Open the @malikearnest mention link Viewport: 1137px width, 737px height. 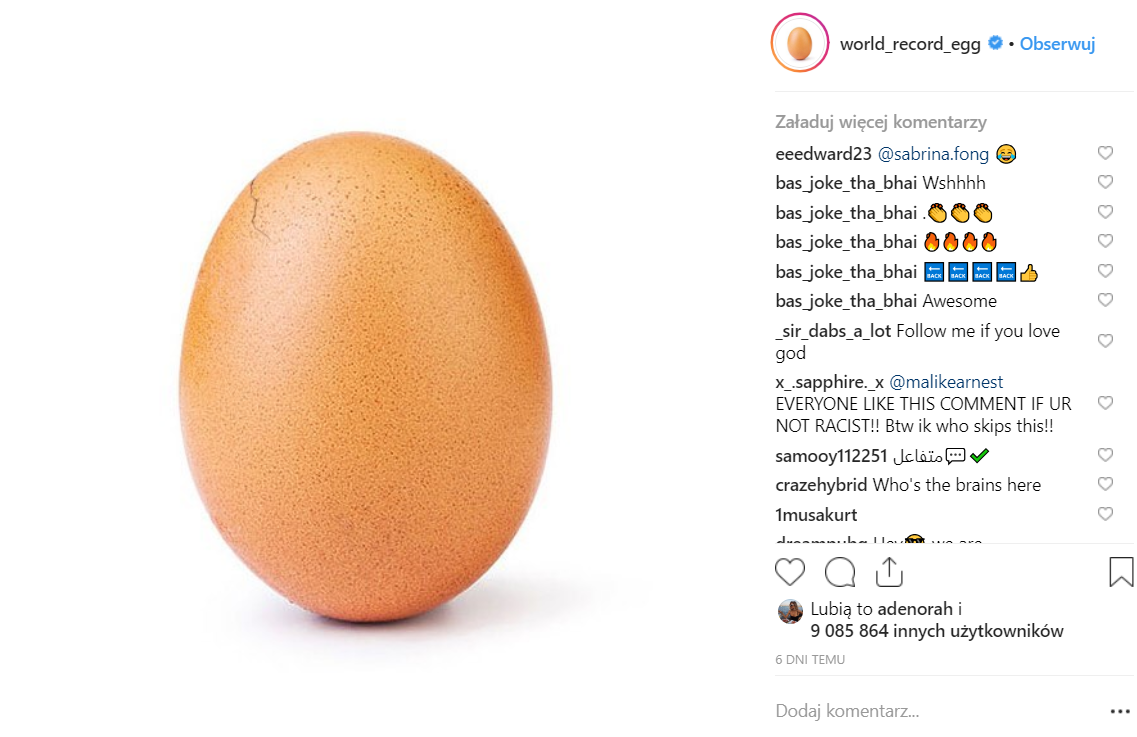pyautogui.click(x=946, y=382)
